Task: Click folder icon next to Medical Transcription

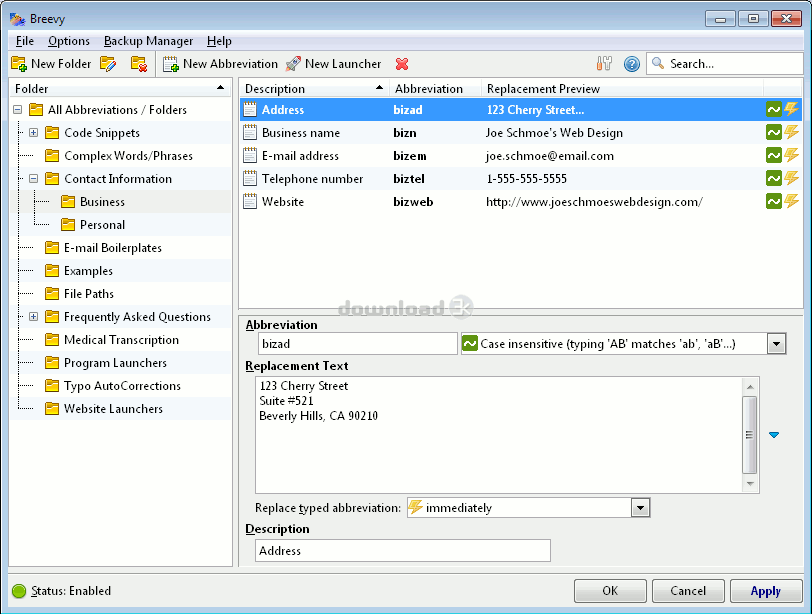Action: (52, 340)
